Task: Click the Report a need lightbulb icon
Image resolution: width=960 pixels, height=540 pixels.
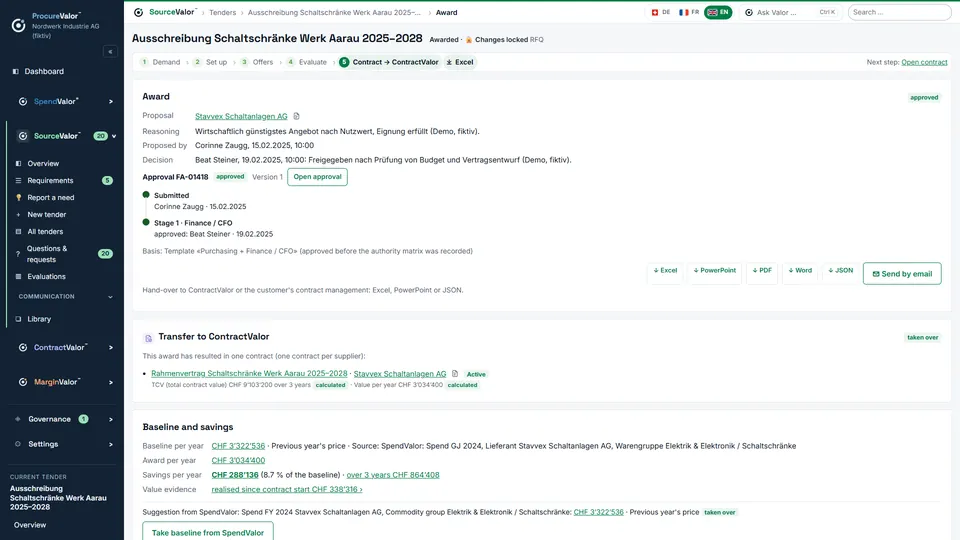Action: pyautogui.click(x=18, y=198)
